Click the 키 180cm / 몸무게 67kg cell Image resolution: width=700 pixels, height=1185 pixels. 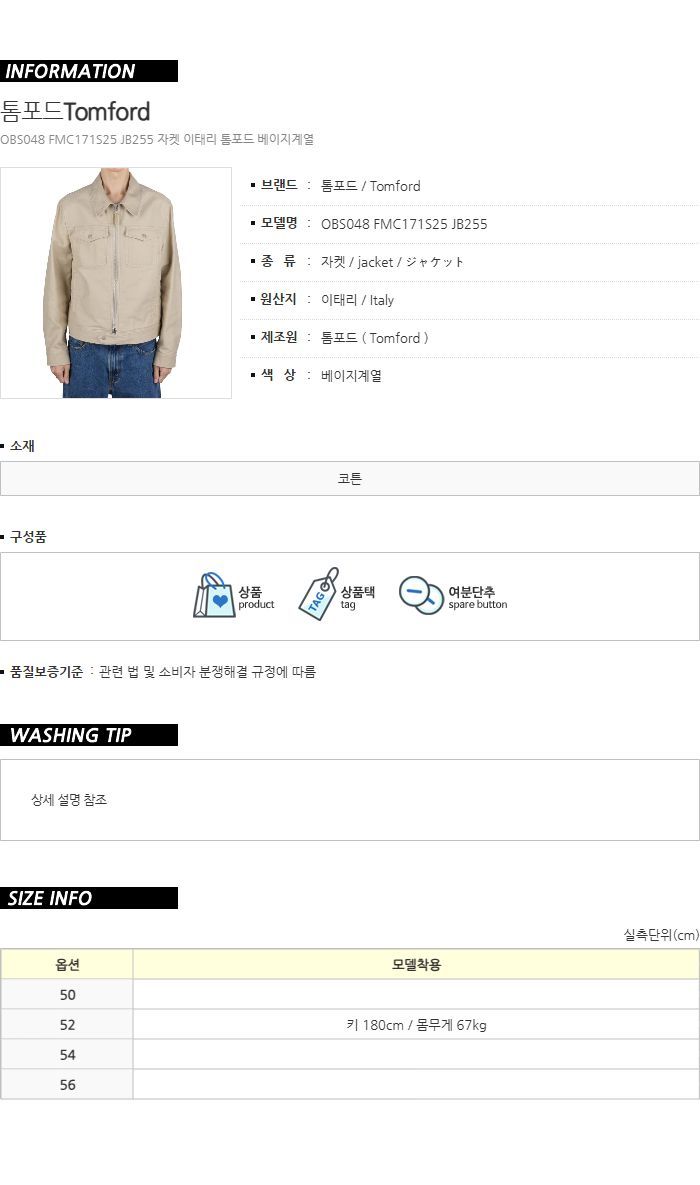pos(416,1025)
